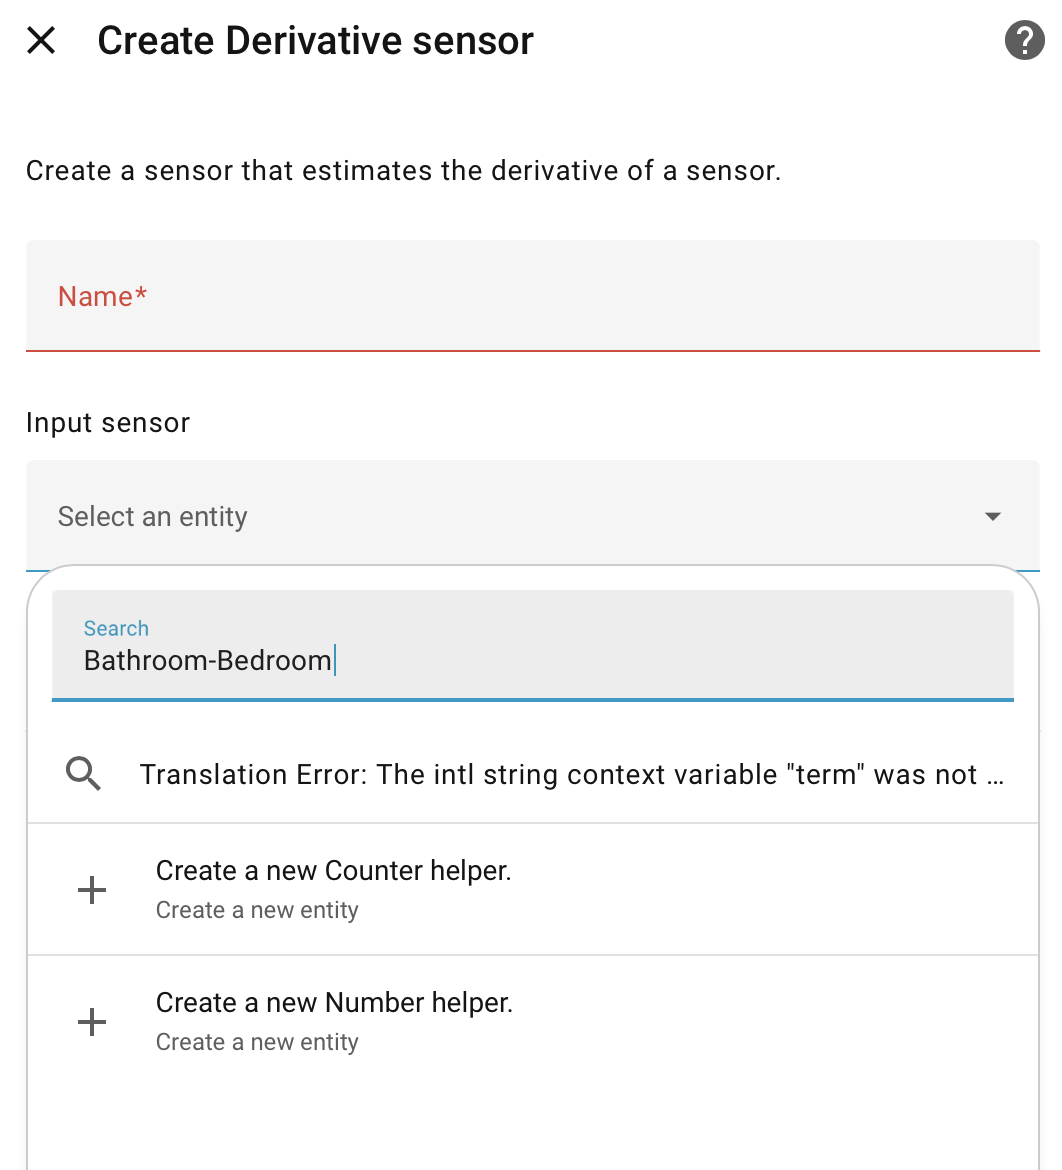Click the Input sensor dropdown arrow
The height and width of the screenshot is (1170, 1062).
992,516
